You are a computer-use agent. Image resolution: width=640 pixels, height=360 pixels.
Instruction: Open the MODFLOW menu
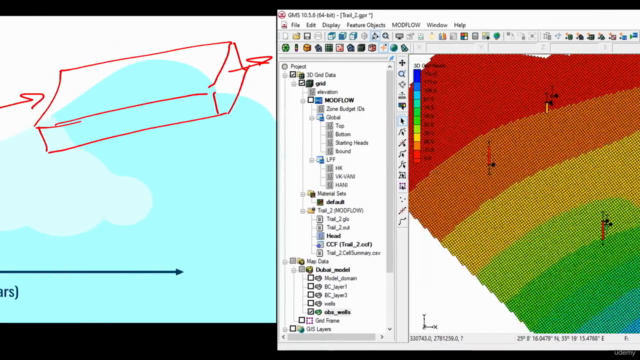pos(406,25)
